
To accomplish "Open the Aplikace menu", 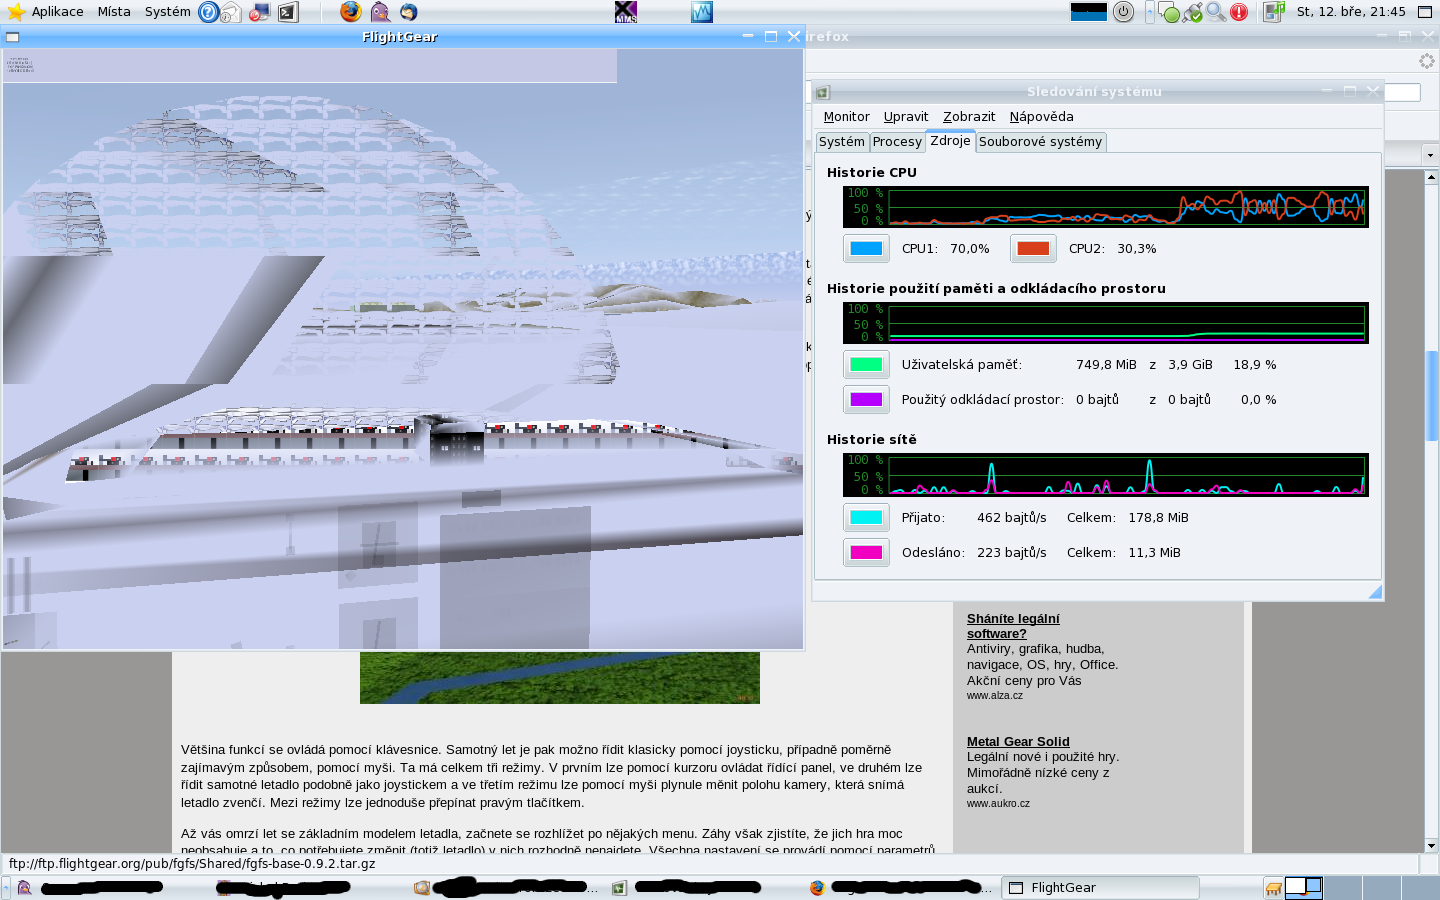I will click(57, 12).
